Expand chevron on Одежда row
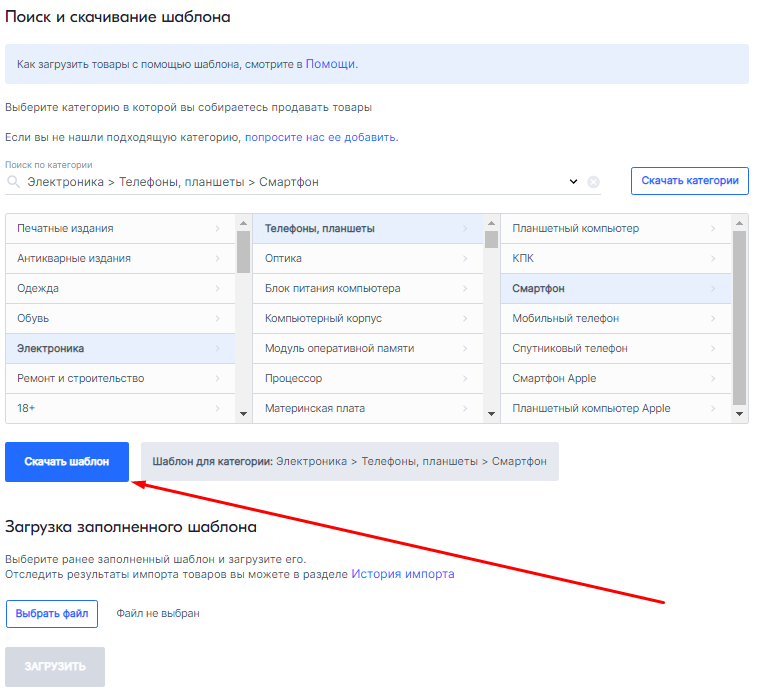The height and width of the screenshot is (694, 780). tap(217, 289)
